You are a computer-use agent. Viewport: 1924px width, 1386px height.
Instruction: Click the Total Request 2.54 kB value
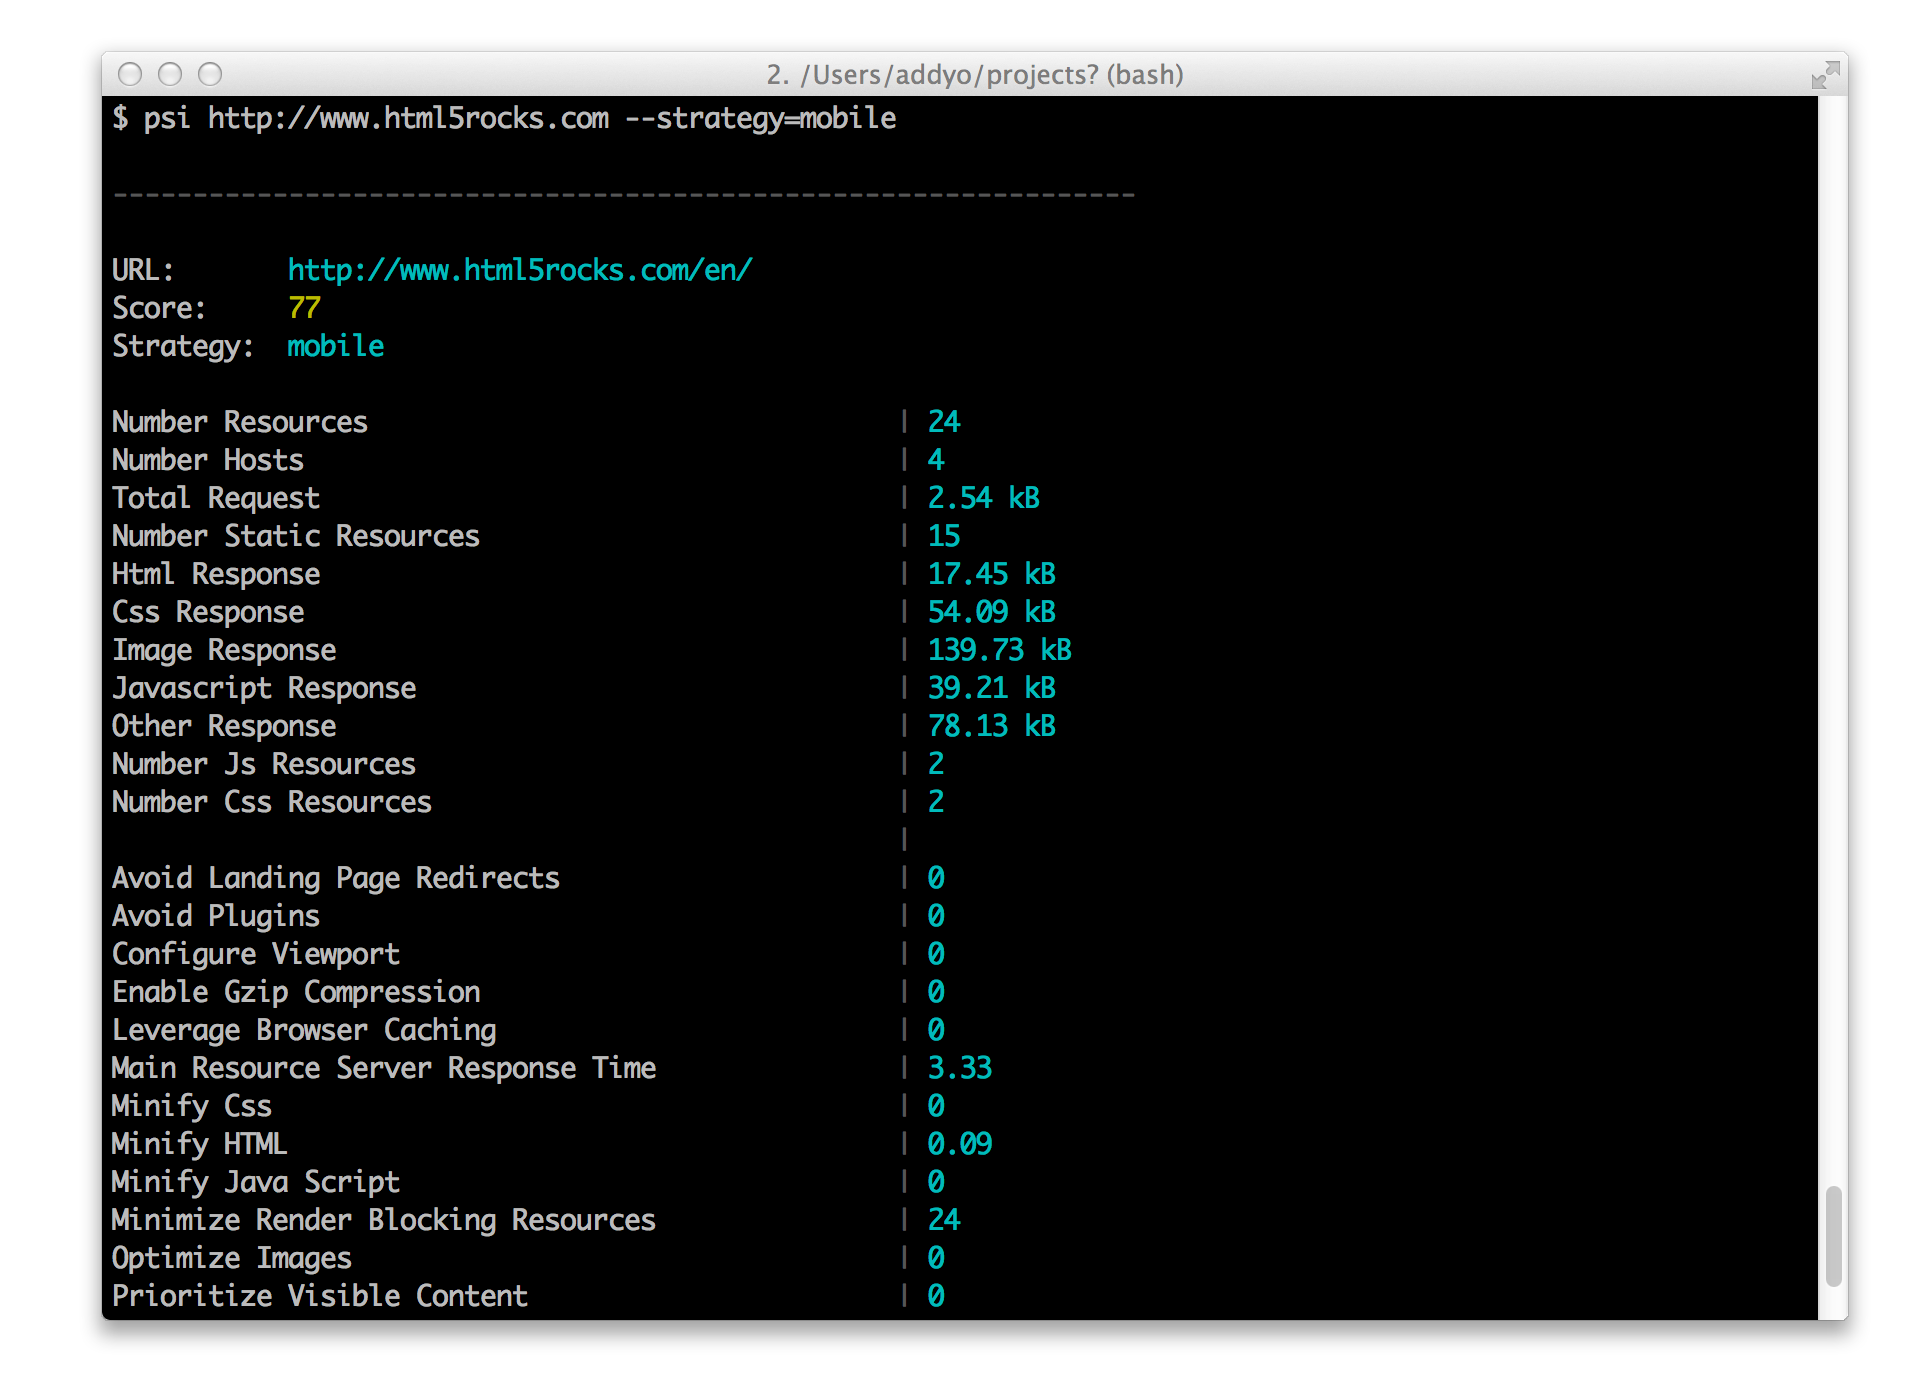(x=982, y=498)
